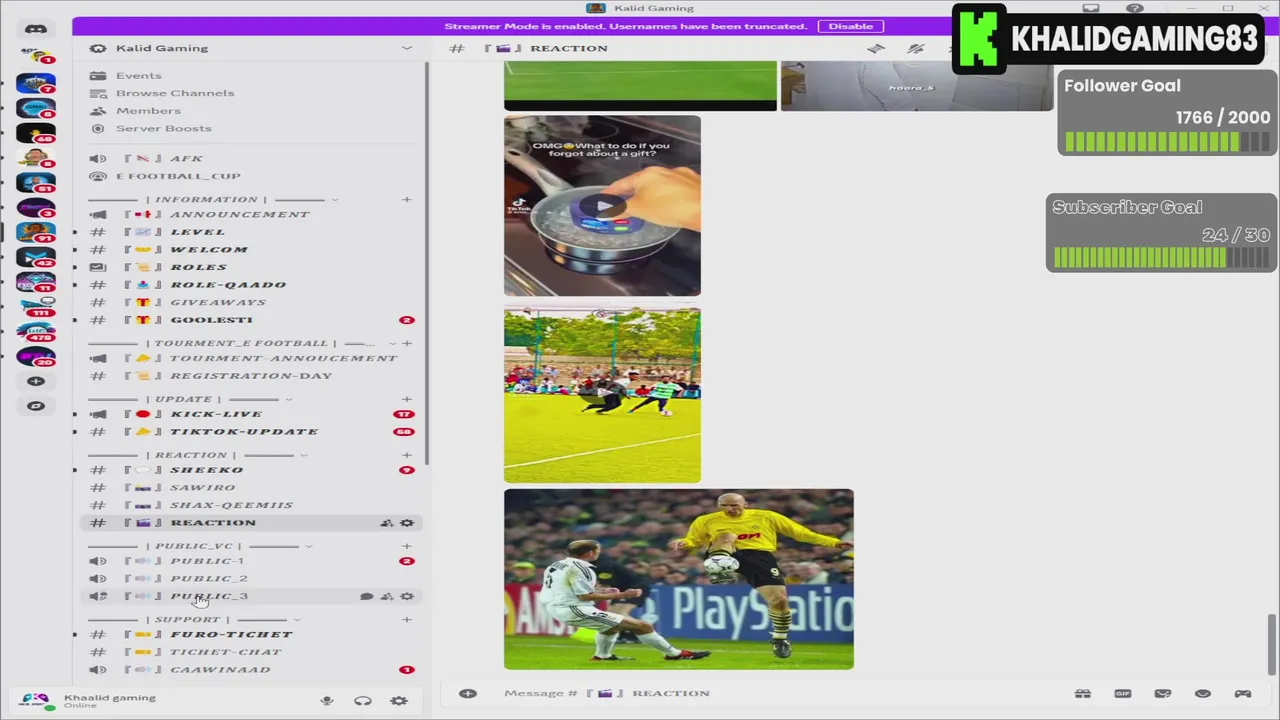Open Discord home direct messages icon
Screen dimensions: 1280x720
point(36,29)
